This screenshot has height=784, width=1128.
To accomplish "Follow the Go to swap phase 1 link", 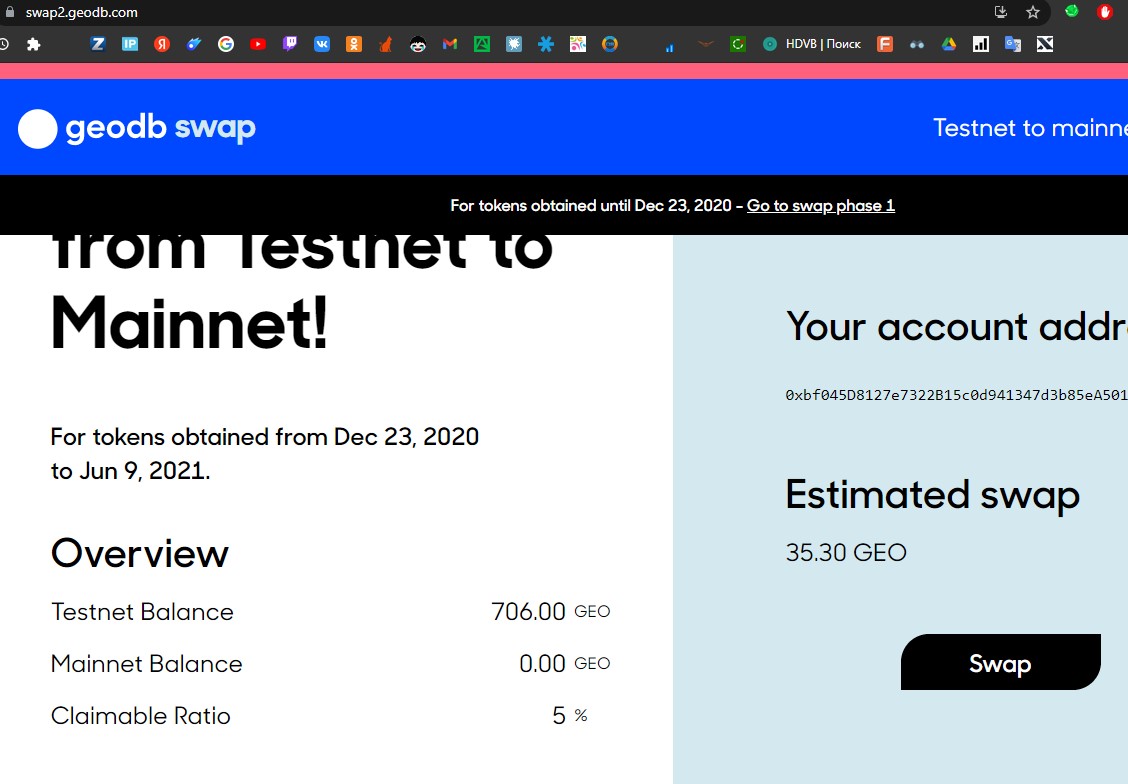I will 821,206.
